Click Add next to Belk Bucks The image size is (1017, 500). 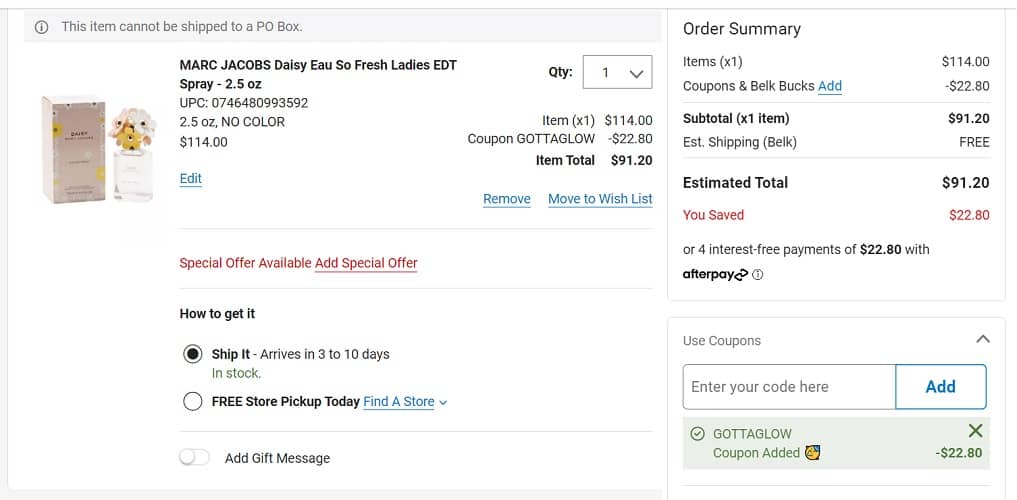[x=829, y=86]
